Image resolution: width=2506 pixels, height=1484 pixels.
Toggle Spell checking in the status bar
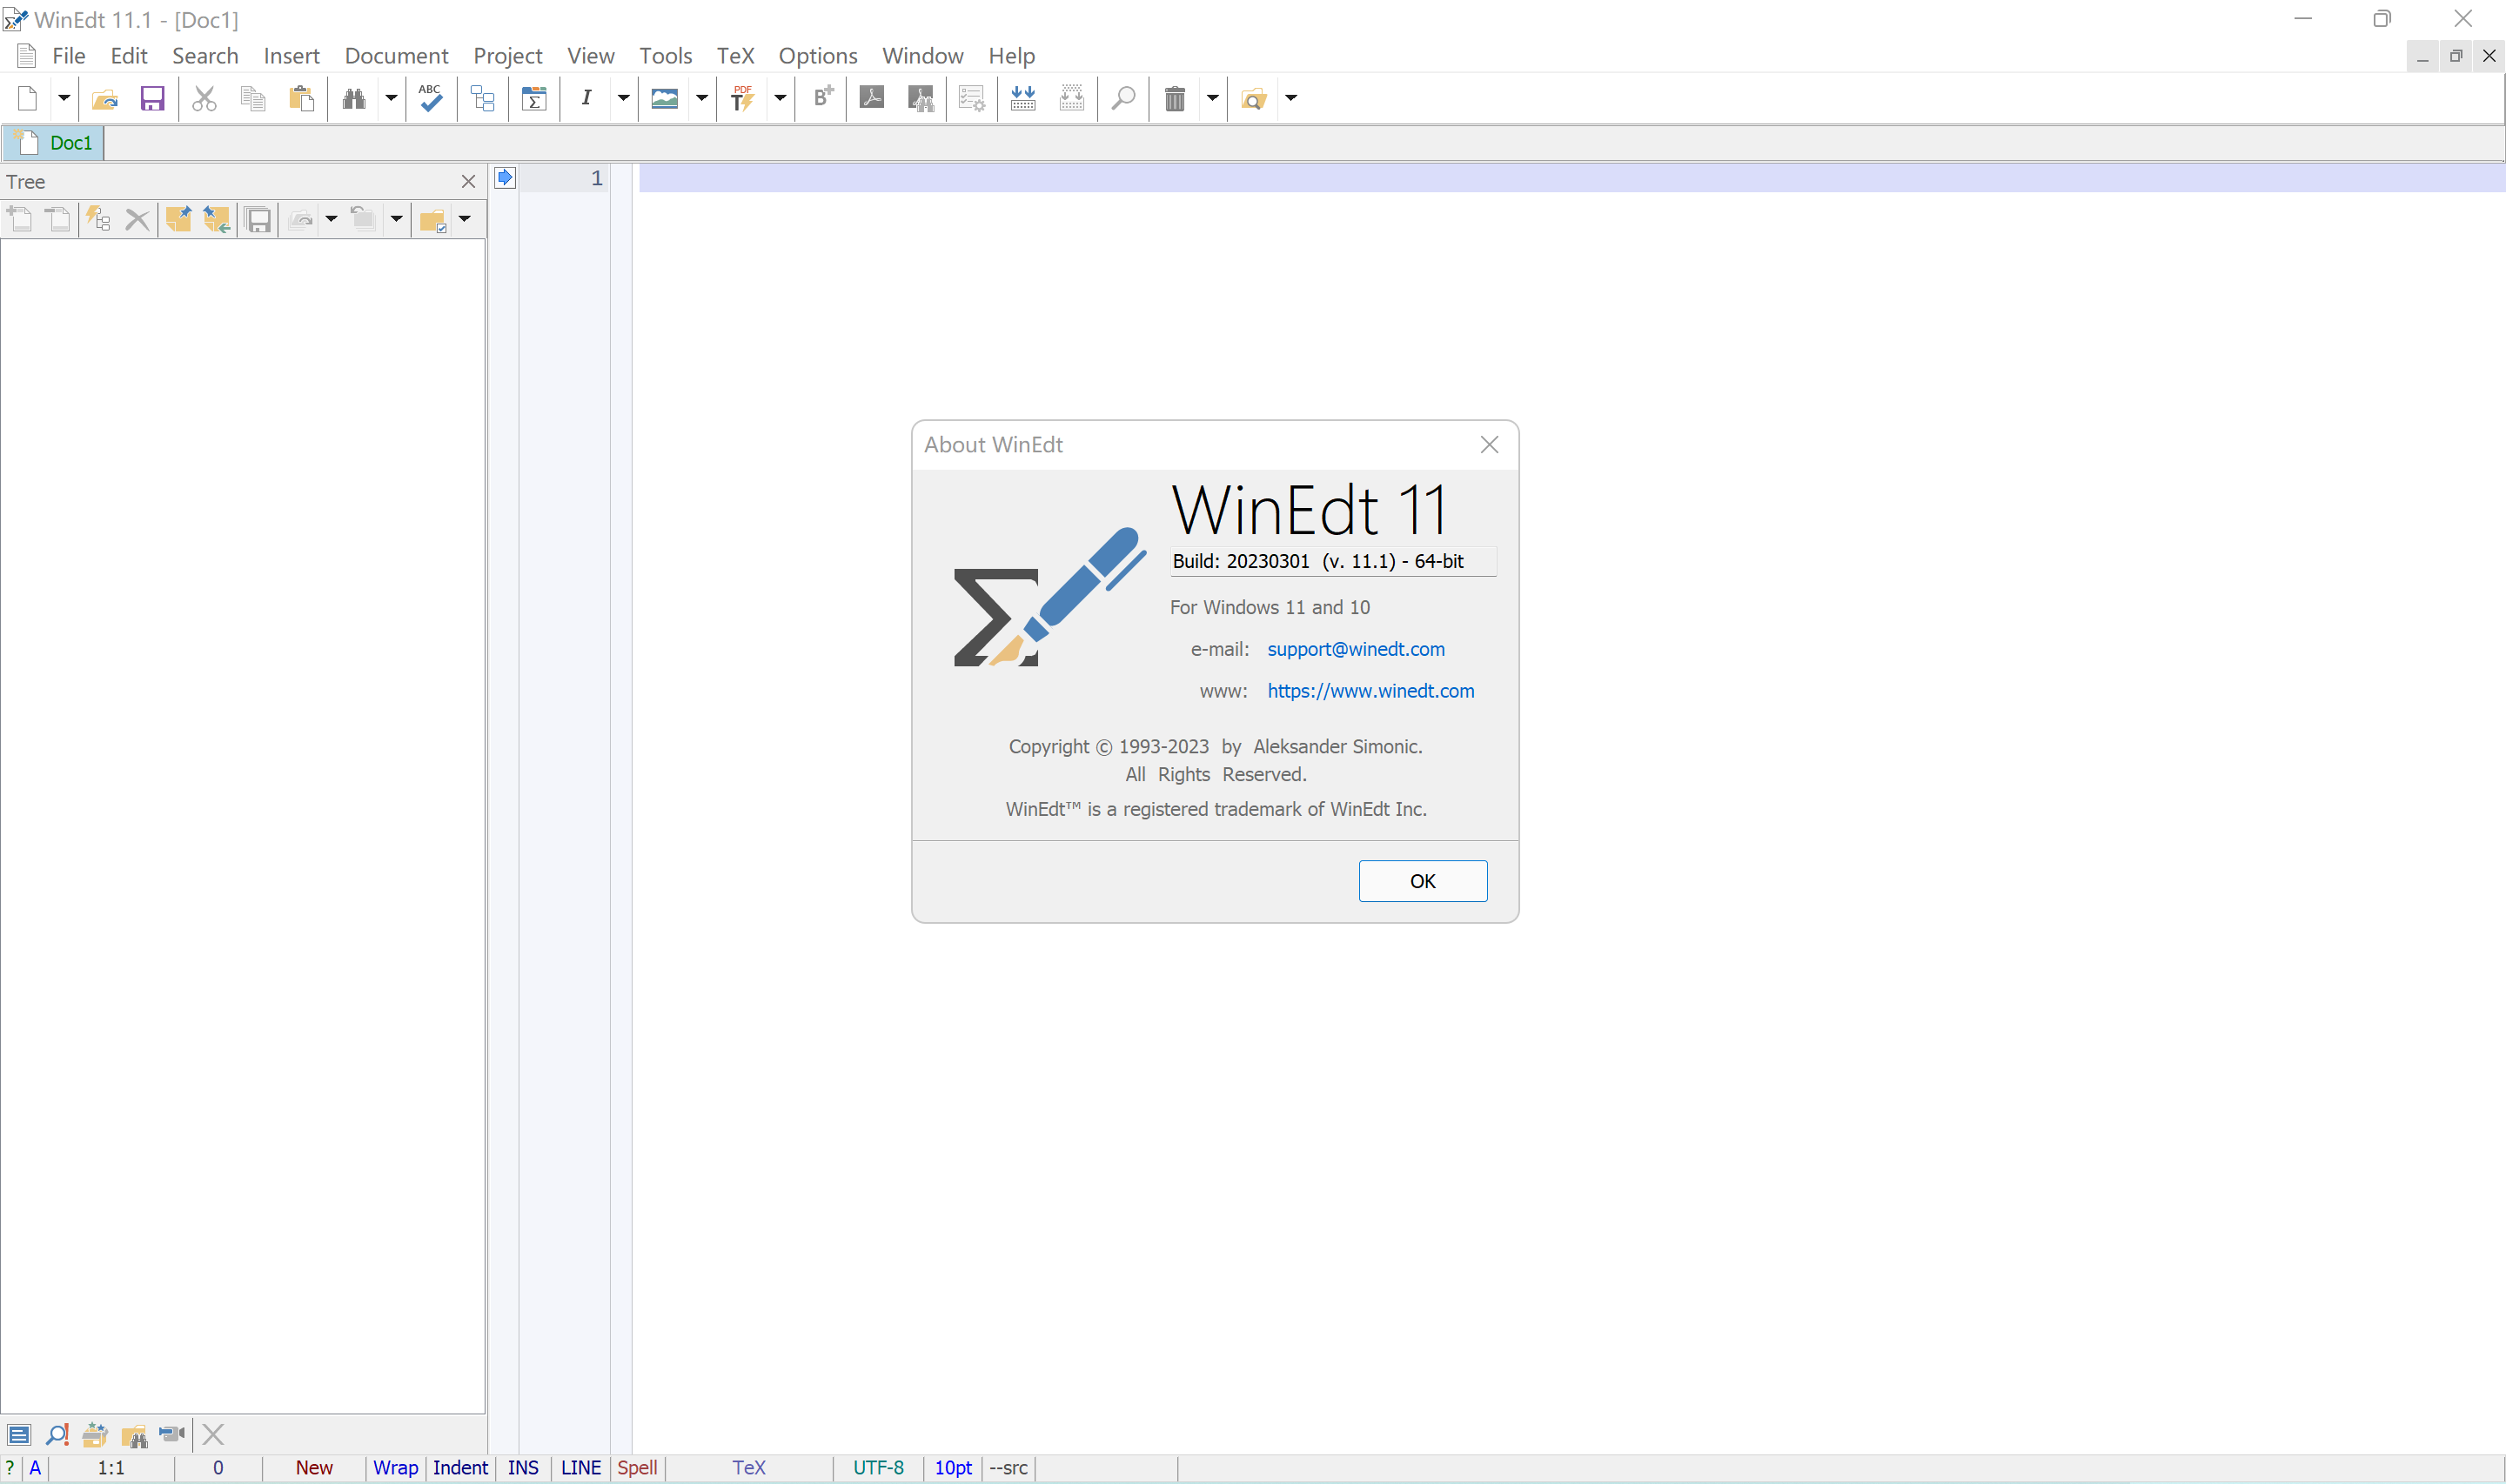(x=637, y=1467)
